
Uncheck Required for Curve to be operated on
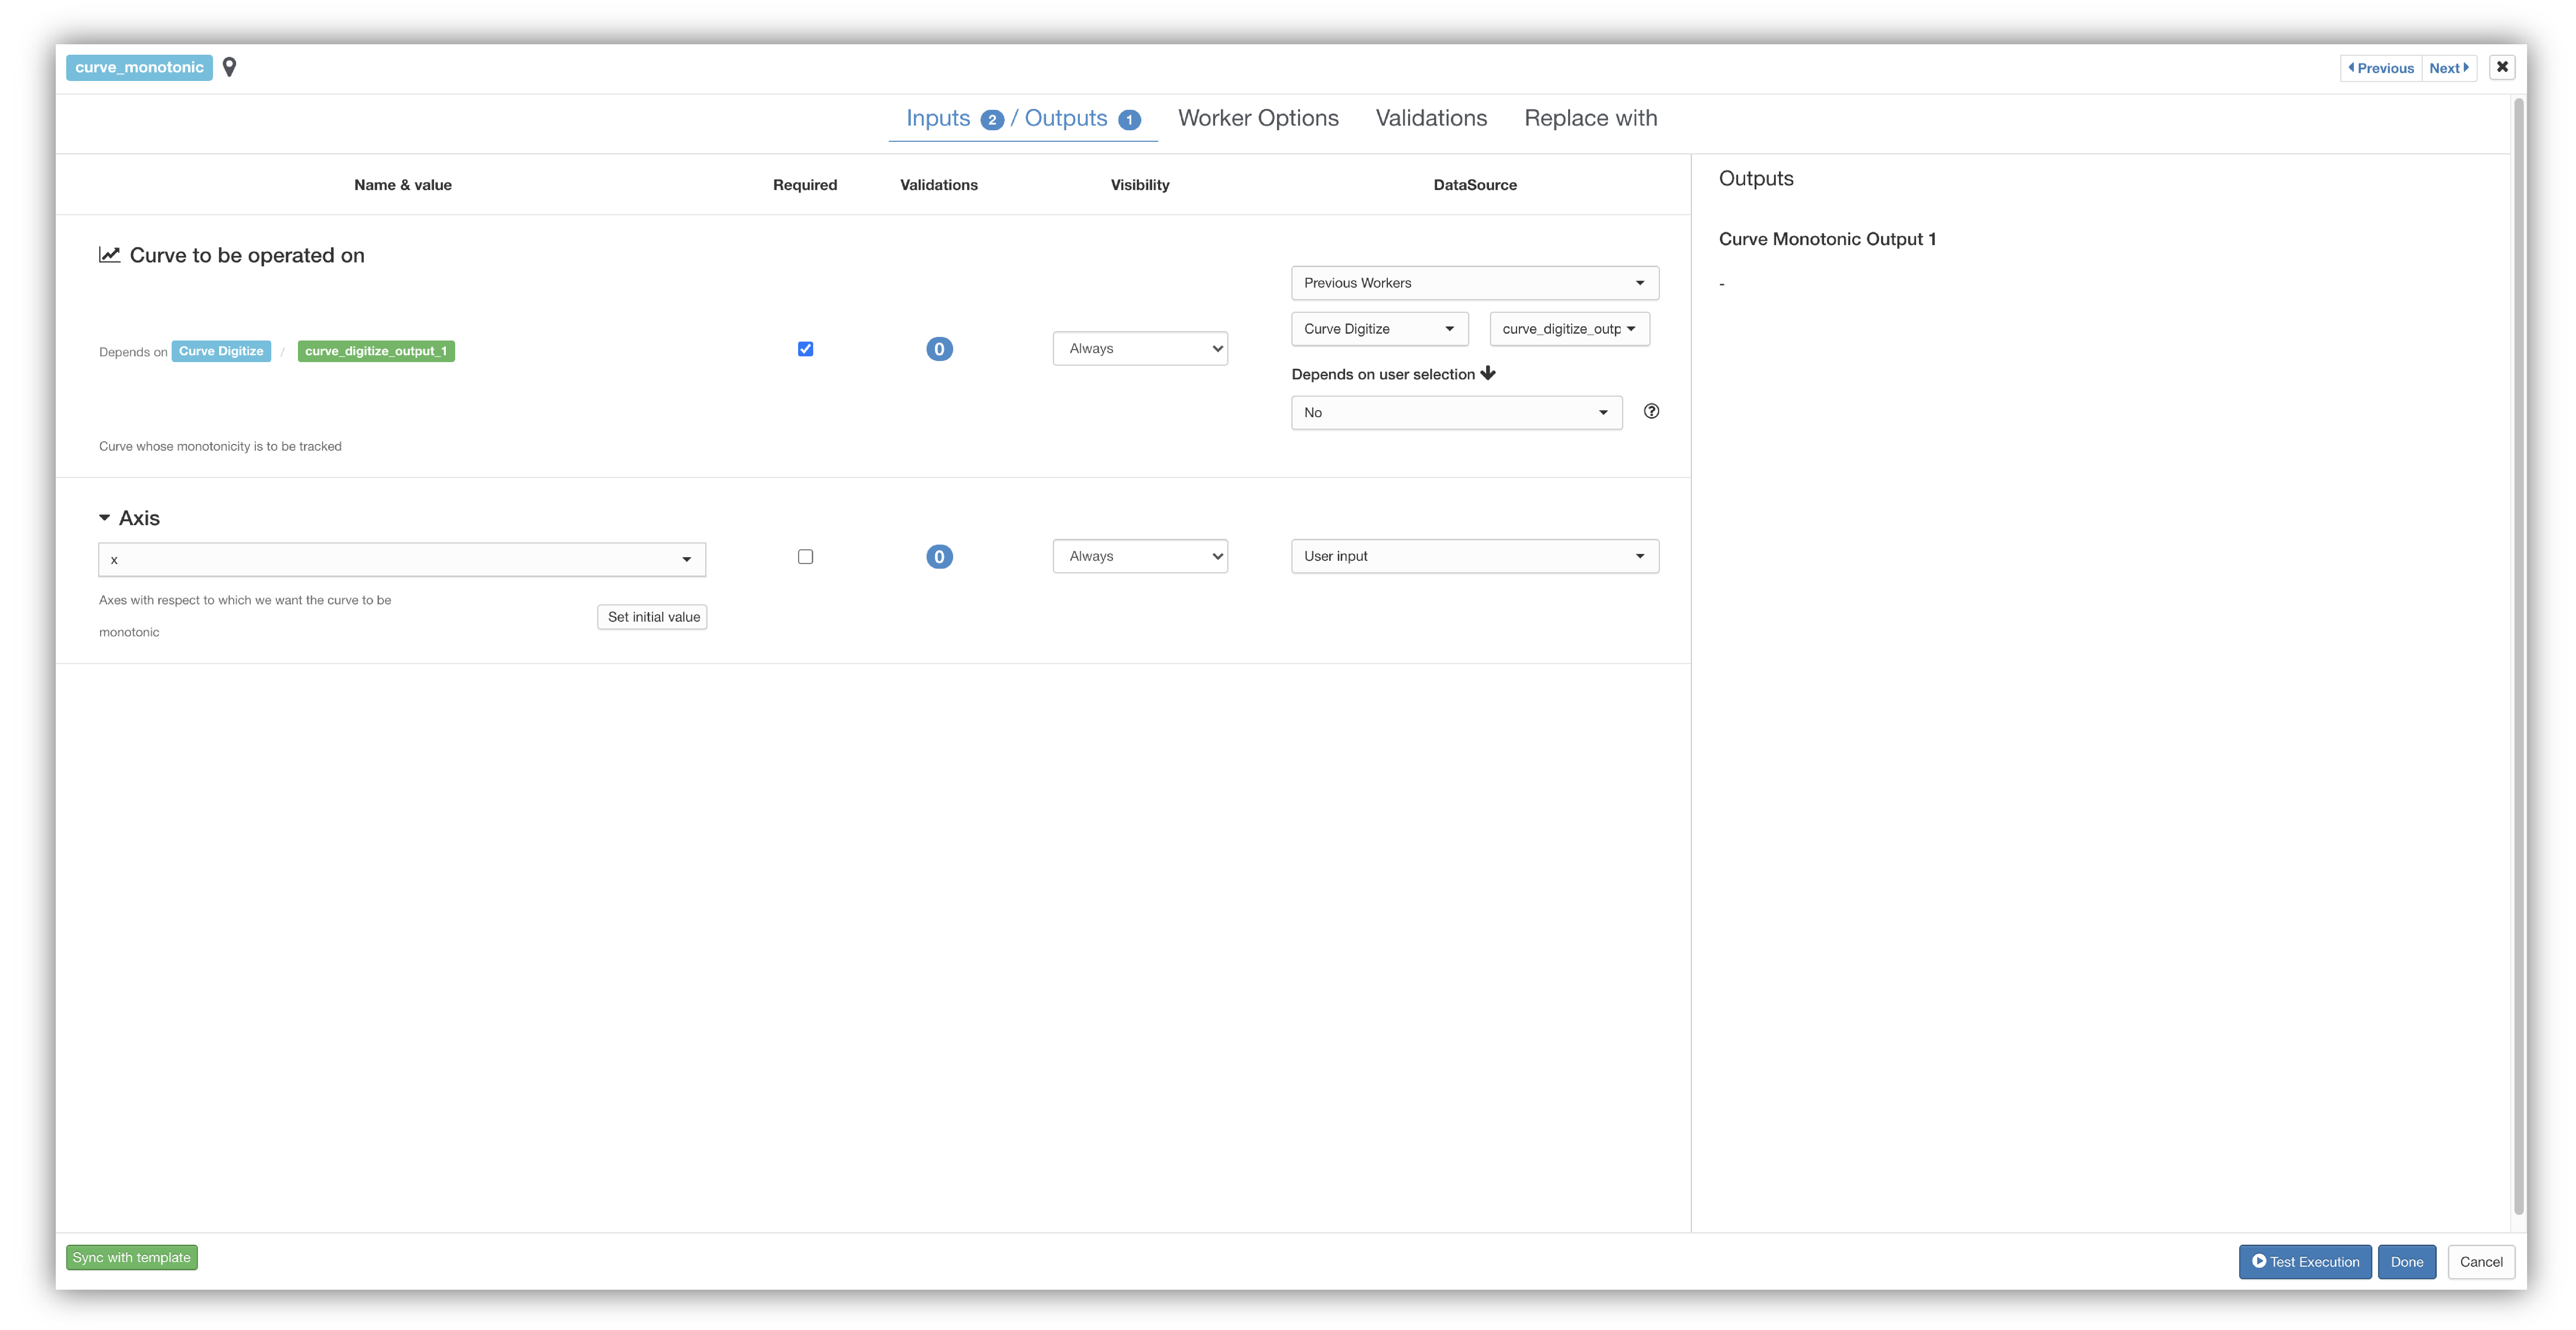click(805, 349)
